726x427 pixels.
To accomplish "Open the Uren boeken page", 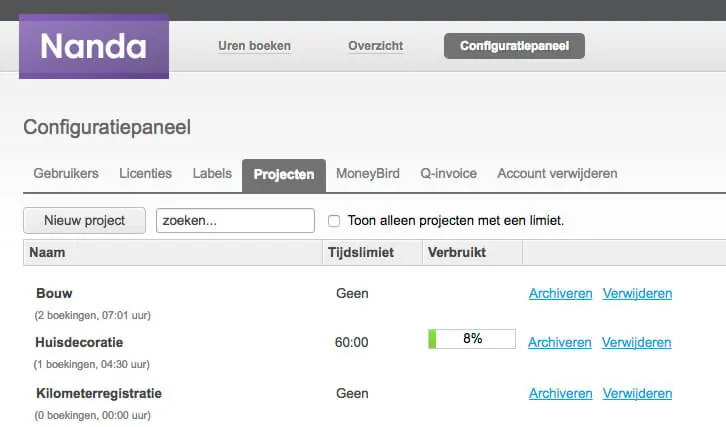I will (255, 46).
